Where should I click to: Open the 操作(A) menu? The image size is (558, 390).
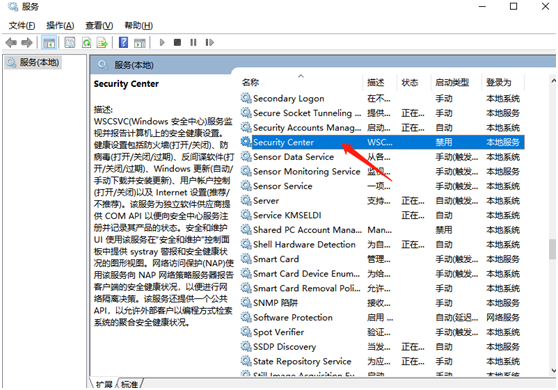pyautogui.click(x=60, y=26)
